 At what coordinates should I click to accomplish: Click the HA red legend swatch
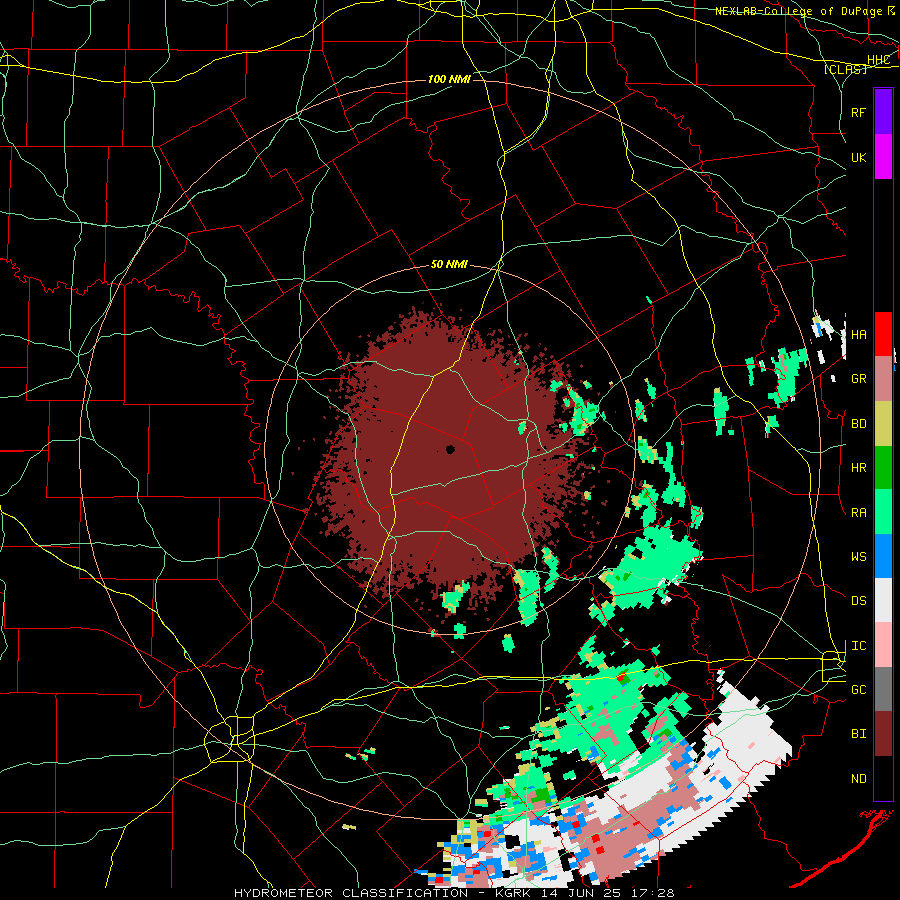tap(883, 334)
